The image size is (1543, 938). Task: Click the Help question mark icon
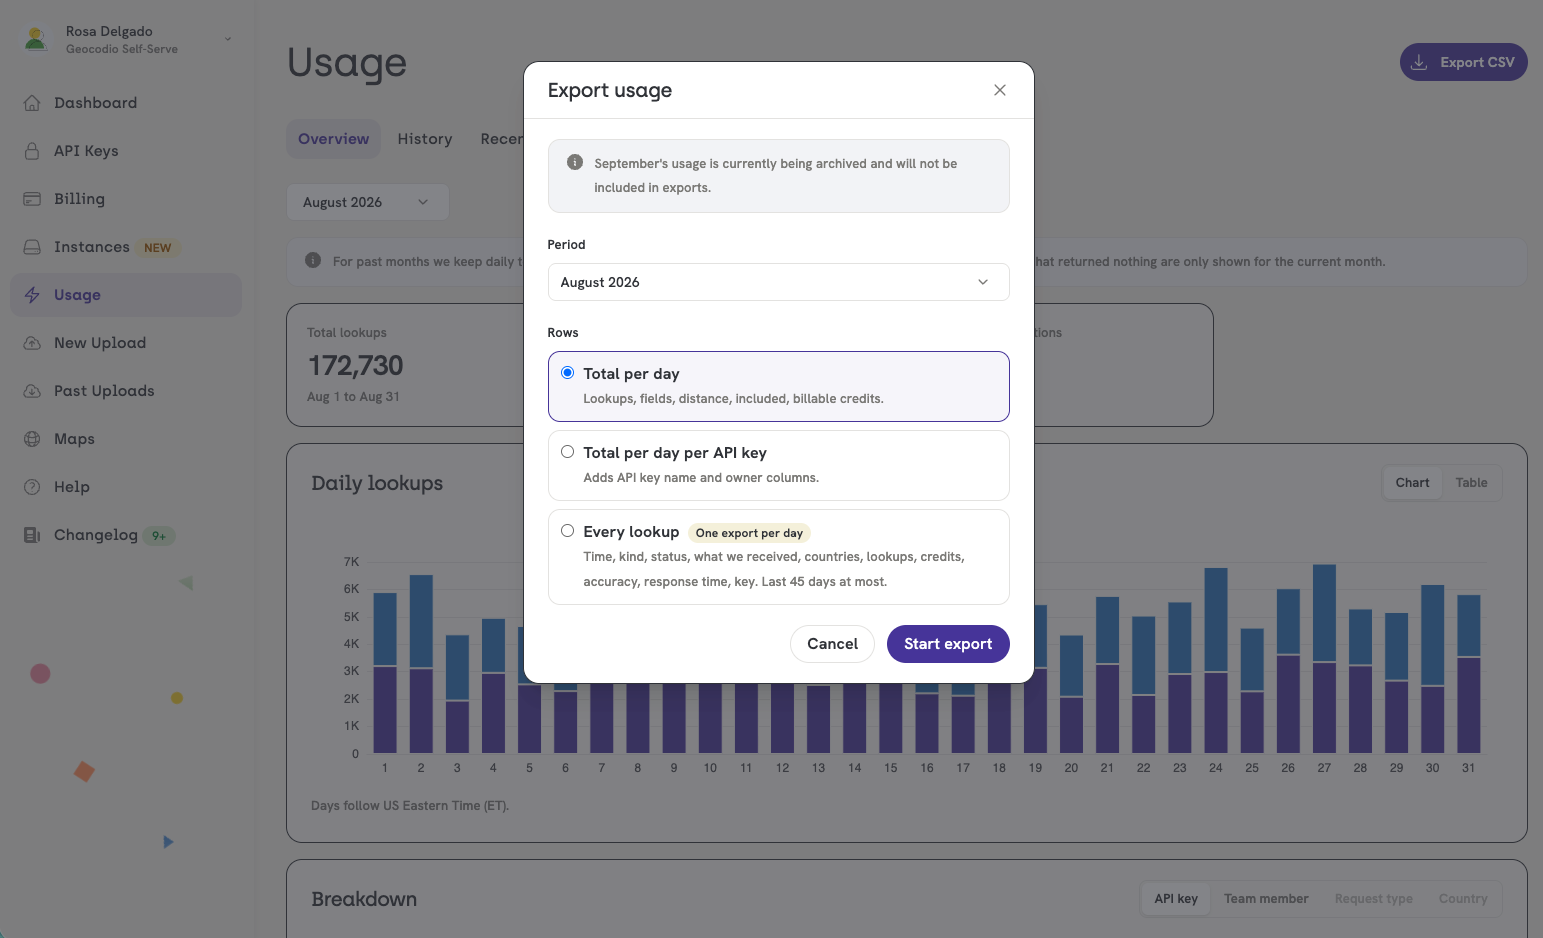click(32, 487)
